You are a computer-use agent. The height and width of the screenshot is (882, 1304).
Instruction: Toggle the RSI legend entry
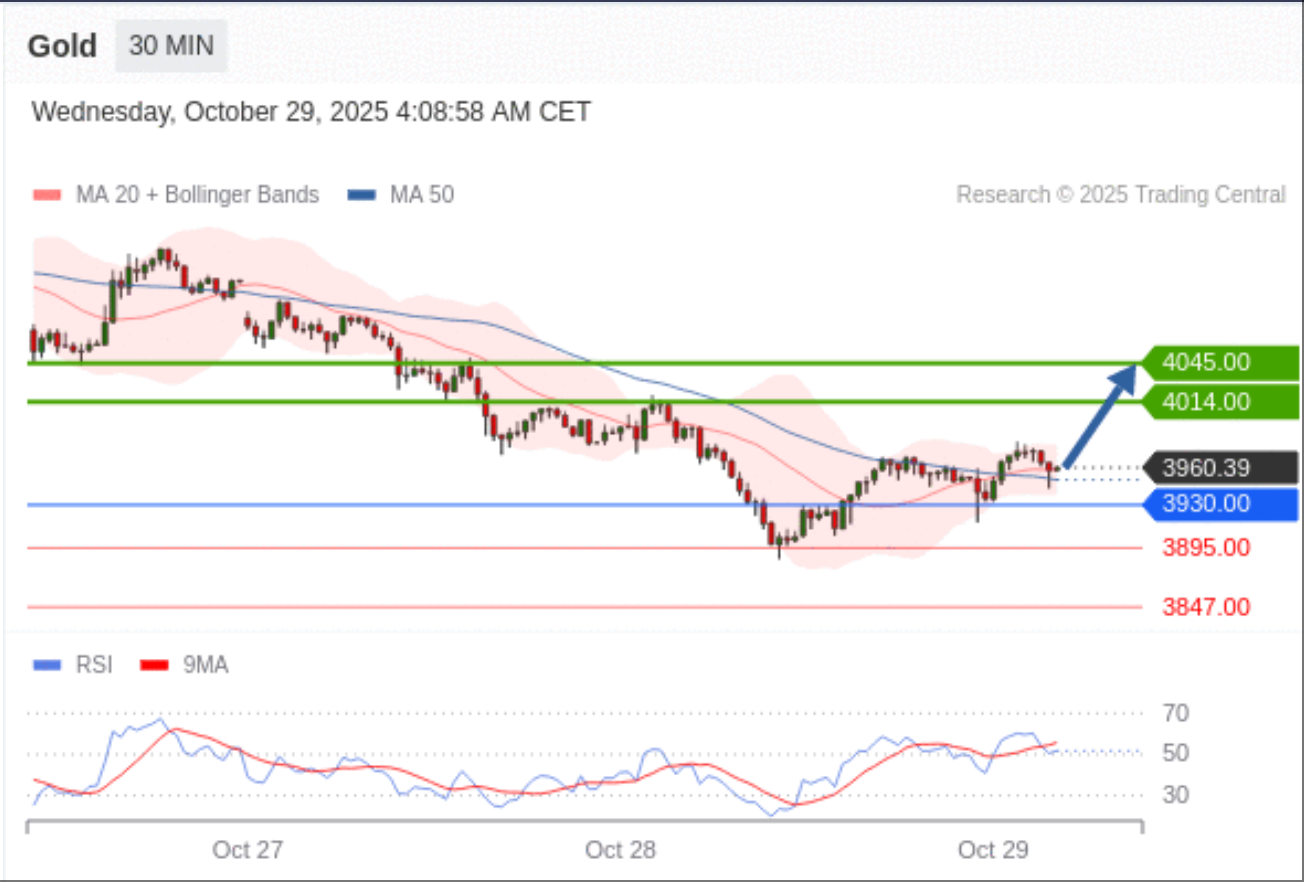[94, 665]
